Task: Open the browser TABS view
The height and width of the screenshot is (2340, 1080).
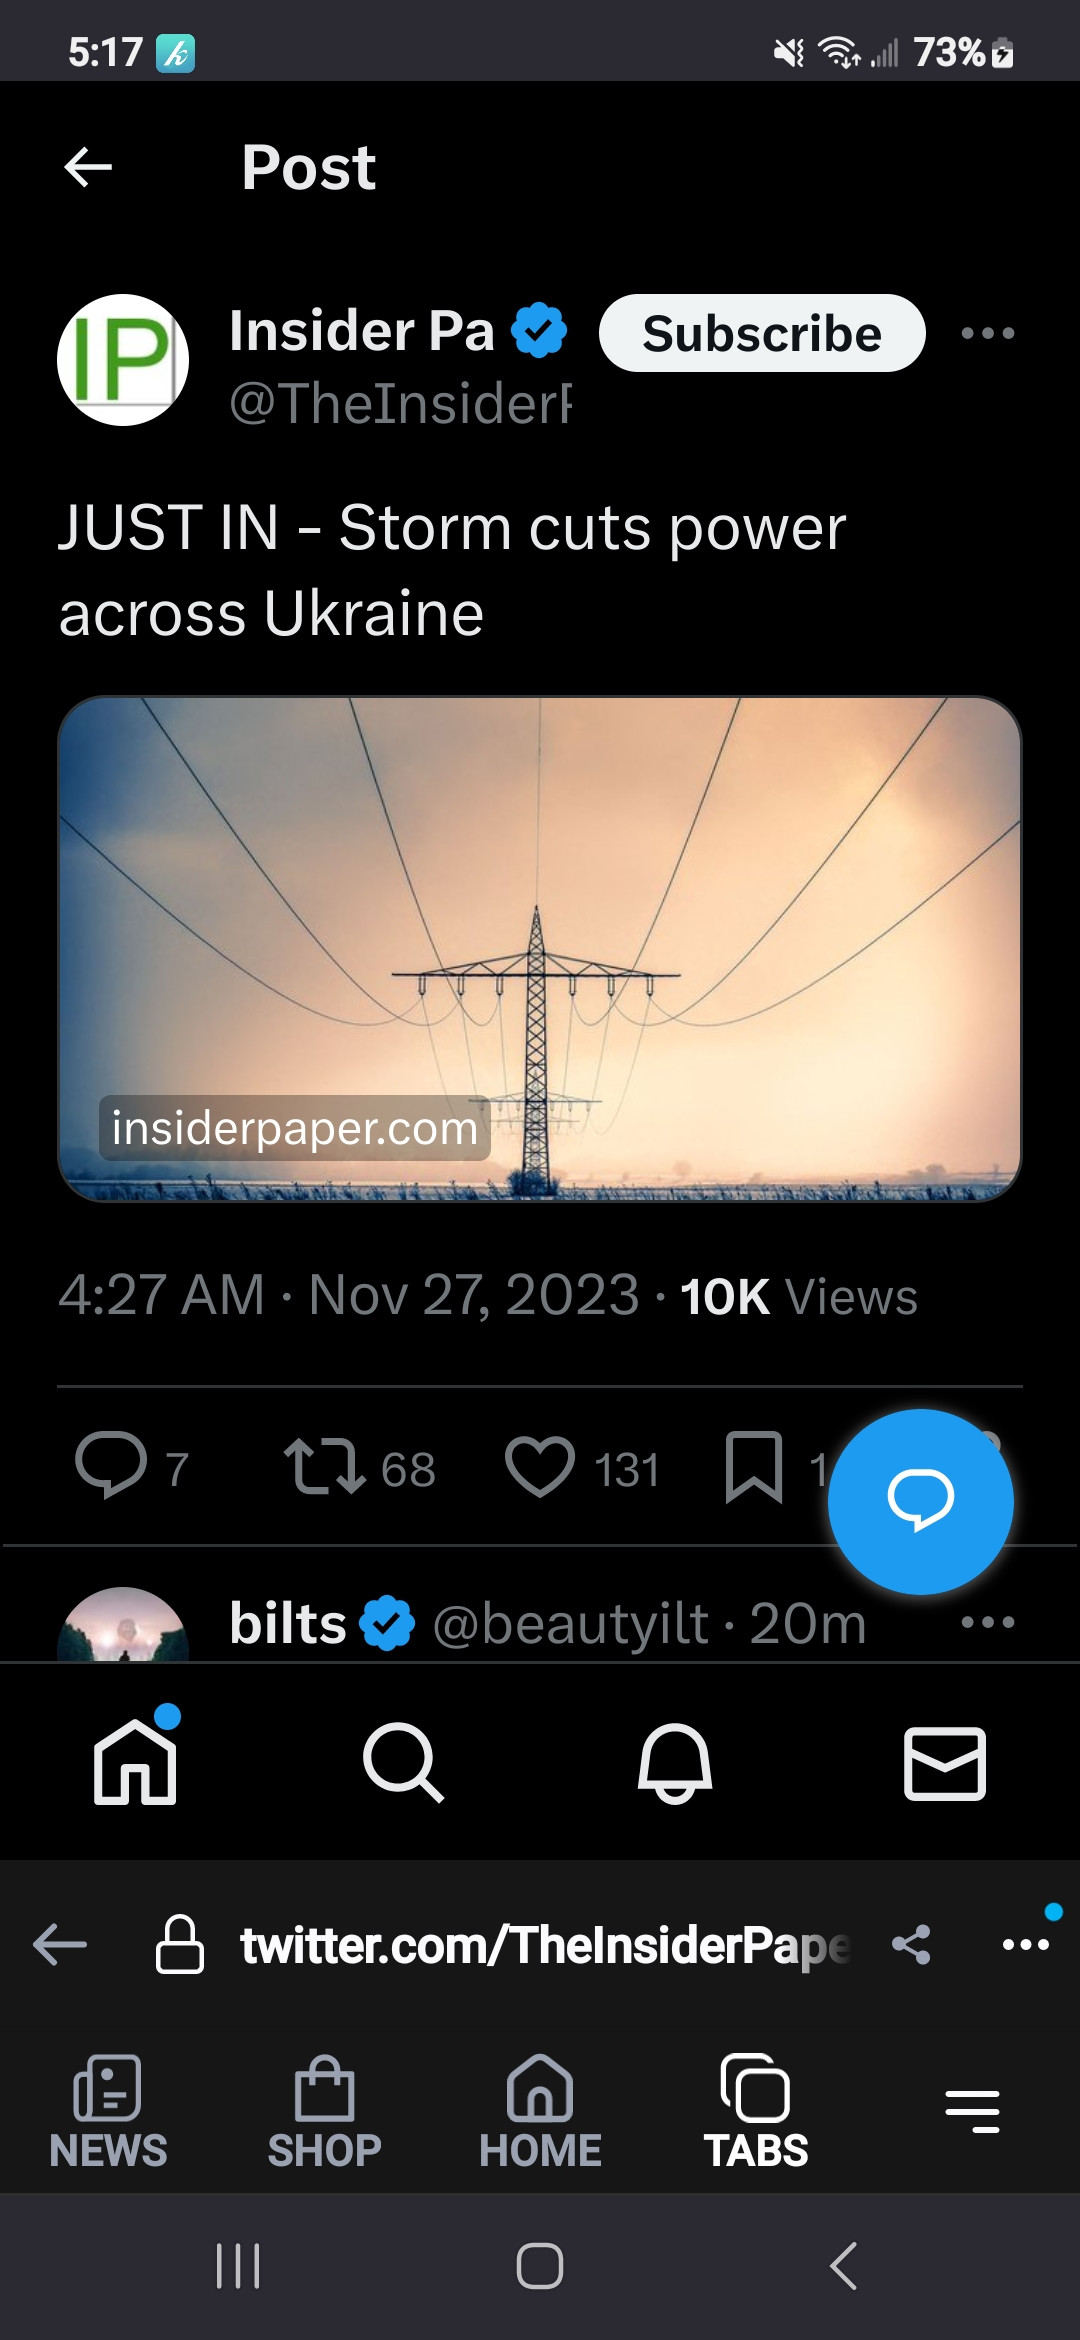Action: coord(756,2111)
